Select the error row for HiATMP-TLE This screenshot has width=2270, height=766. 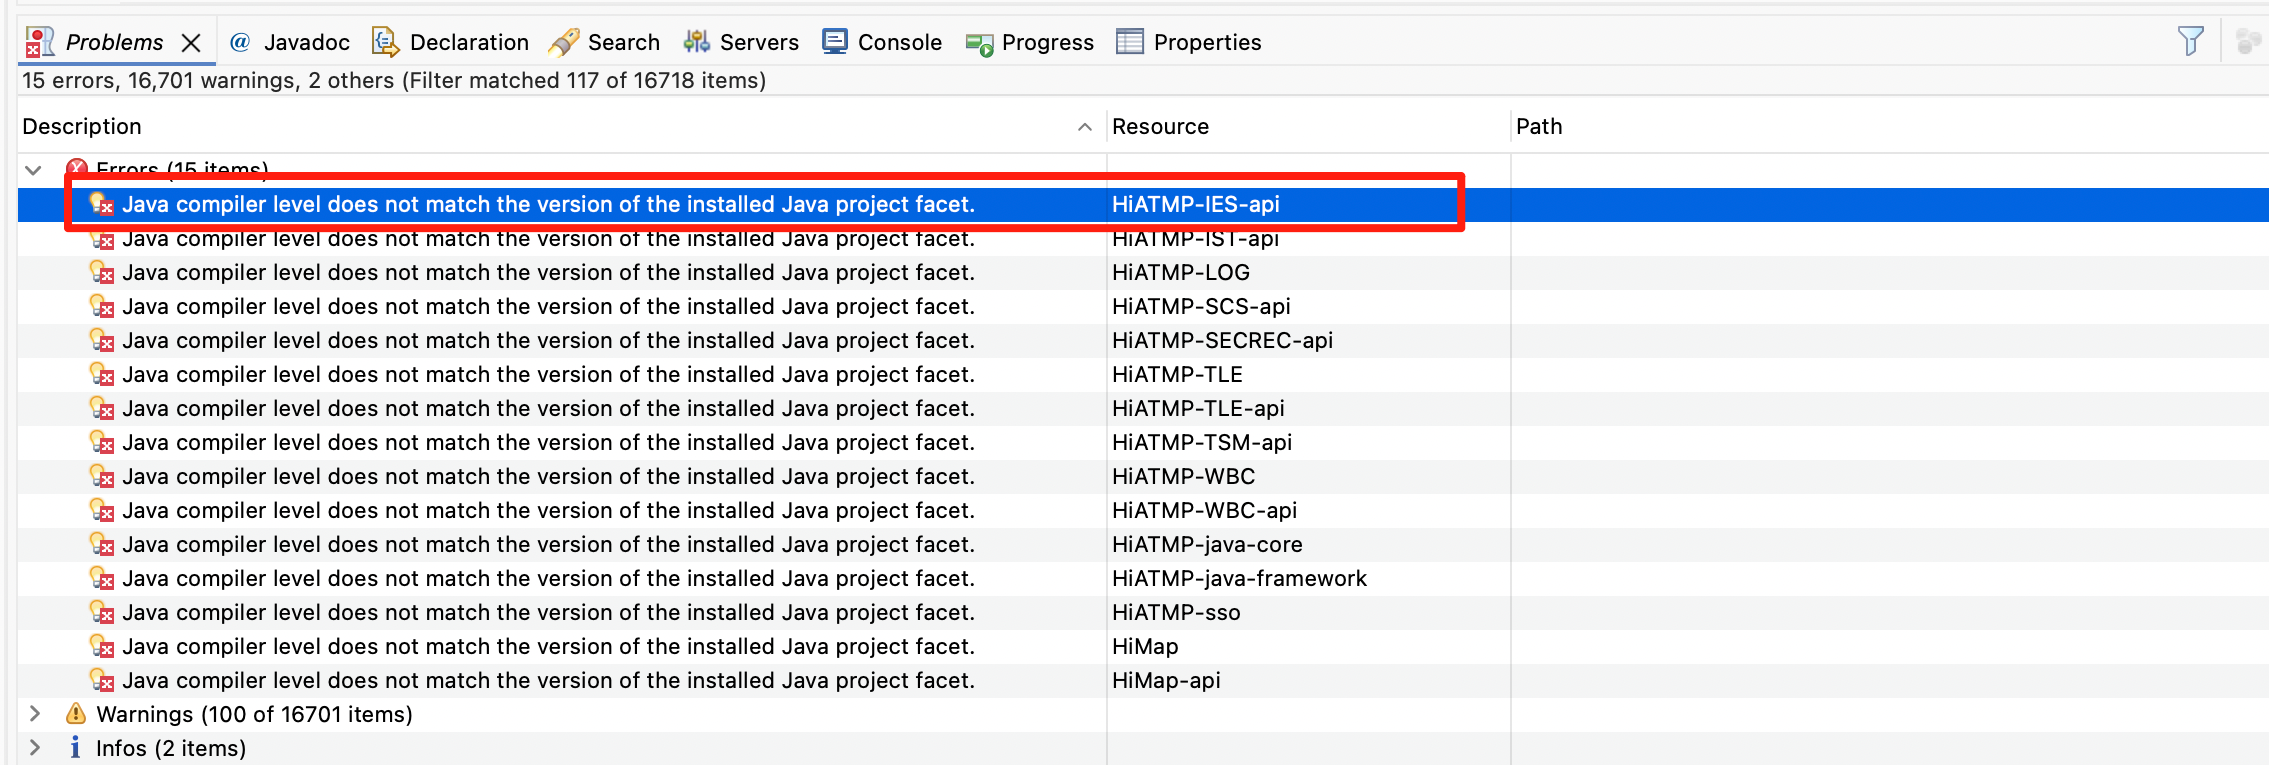[x=1143, y=374]
